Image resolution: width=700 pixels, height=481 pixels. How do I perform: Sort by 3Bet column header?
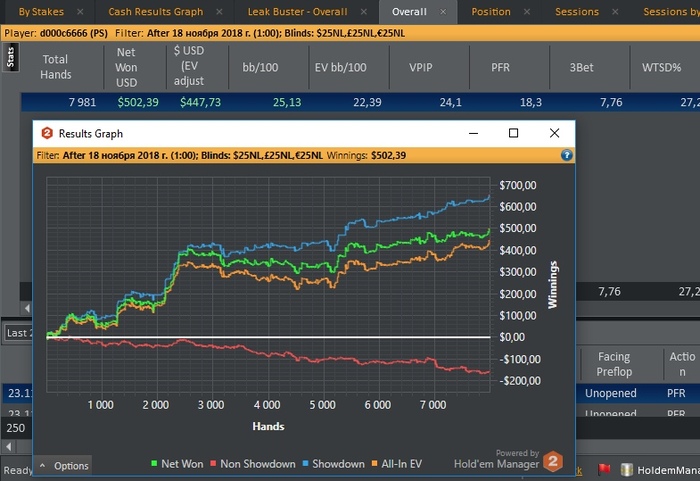(x=581, y=67)
